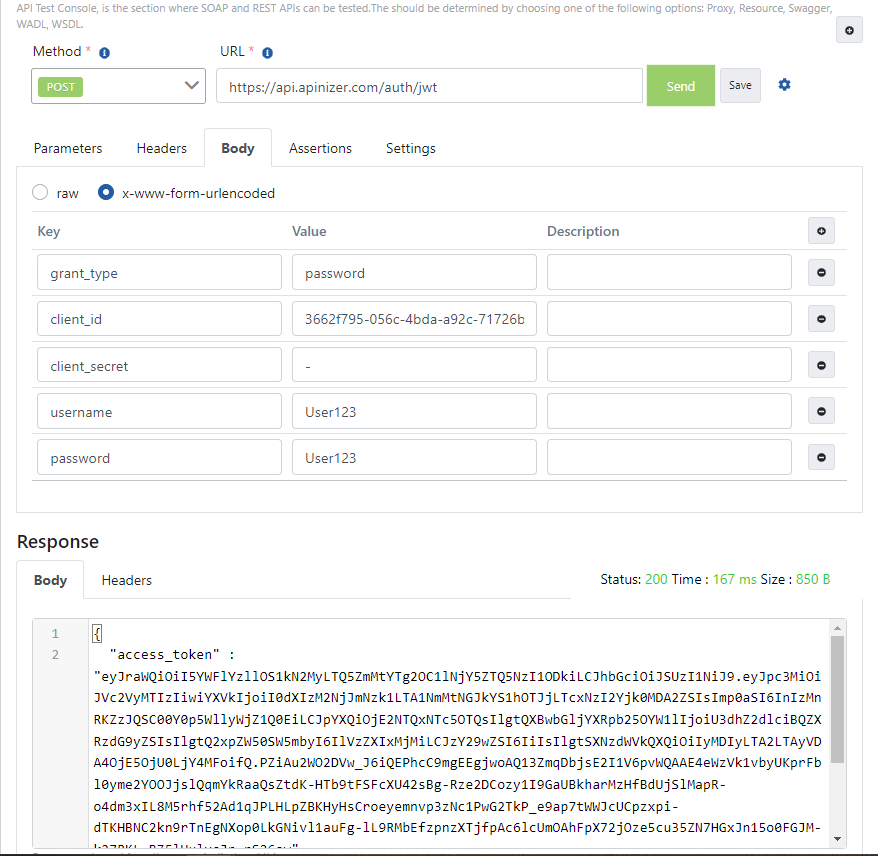Remove the client_secret parameter row
This screenshot has height=856, width=878.
click(x=821, y=364)
